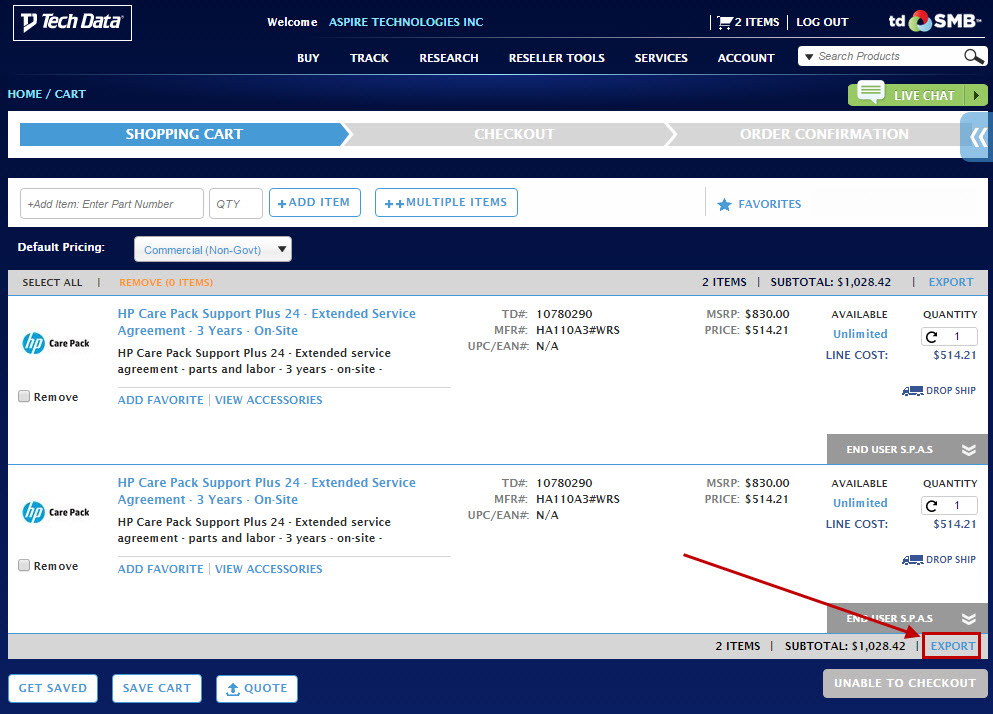993x714 pixels.
Task: Click the MULTIPLE ITEMS button
Action: pyautogui.click(x=446, y=203)
